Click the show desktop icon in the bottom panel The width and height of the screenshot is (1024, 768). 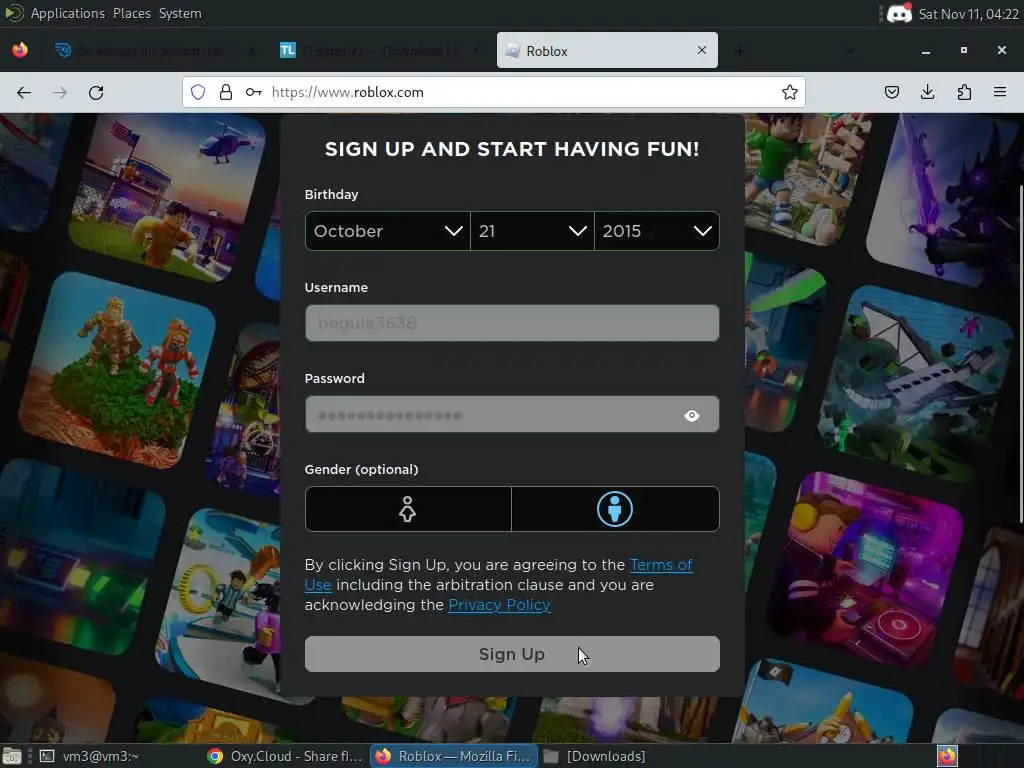(x=12, y=756)
